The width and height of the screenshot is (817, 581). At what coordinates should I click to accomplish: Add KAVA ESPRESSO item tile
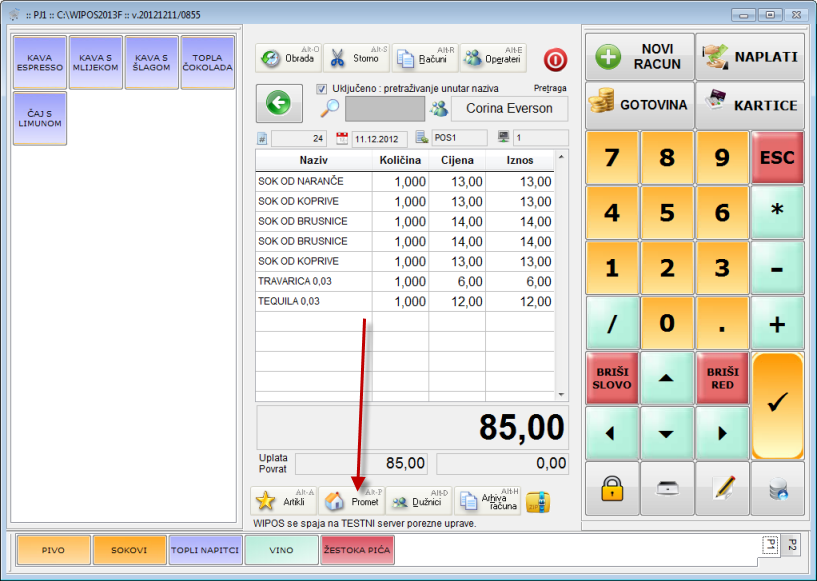click(x=40, y=62)
